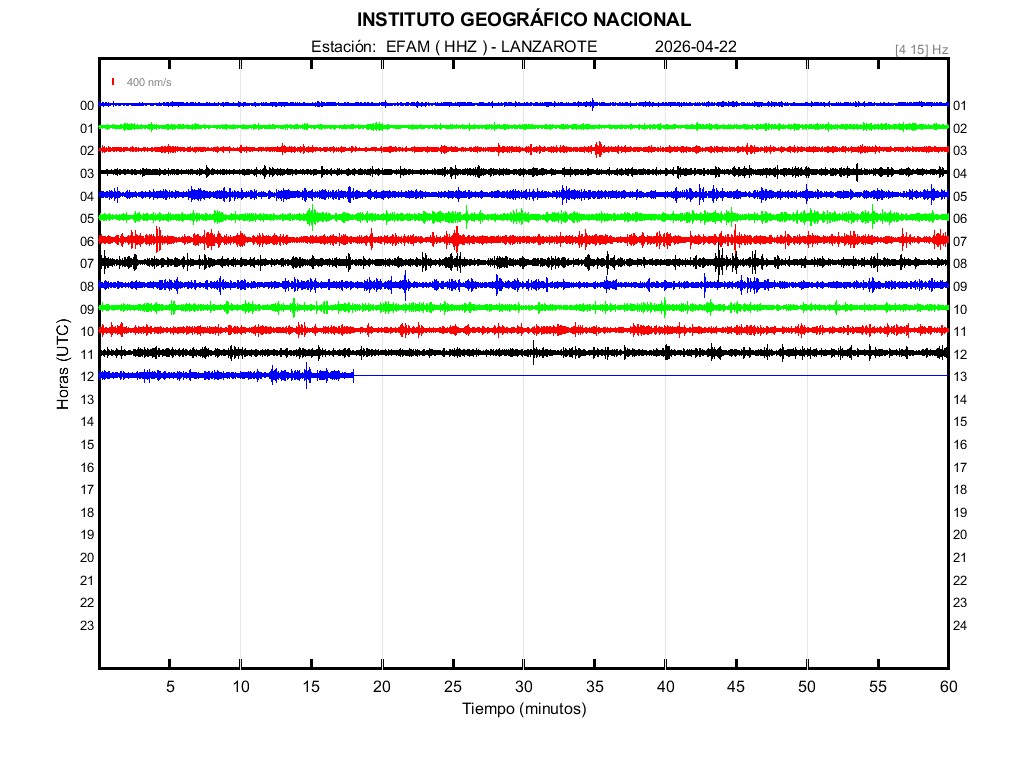The image size is (1024, 768).
Task: Click the Horas (UTC) vertical axis label
Action: click(63, 365)
